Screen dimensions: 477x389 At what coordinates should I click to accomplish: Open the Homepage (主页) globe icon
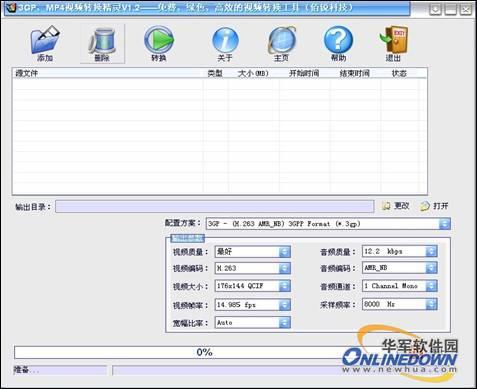point(282,40)
